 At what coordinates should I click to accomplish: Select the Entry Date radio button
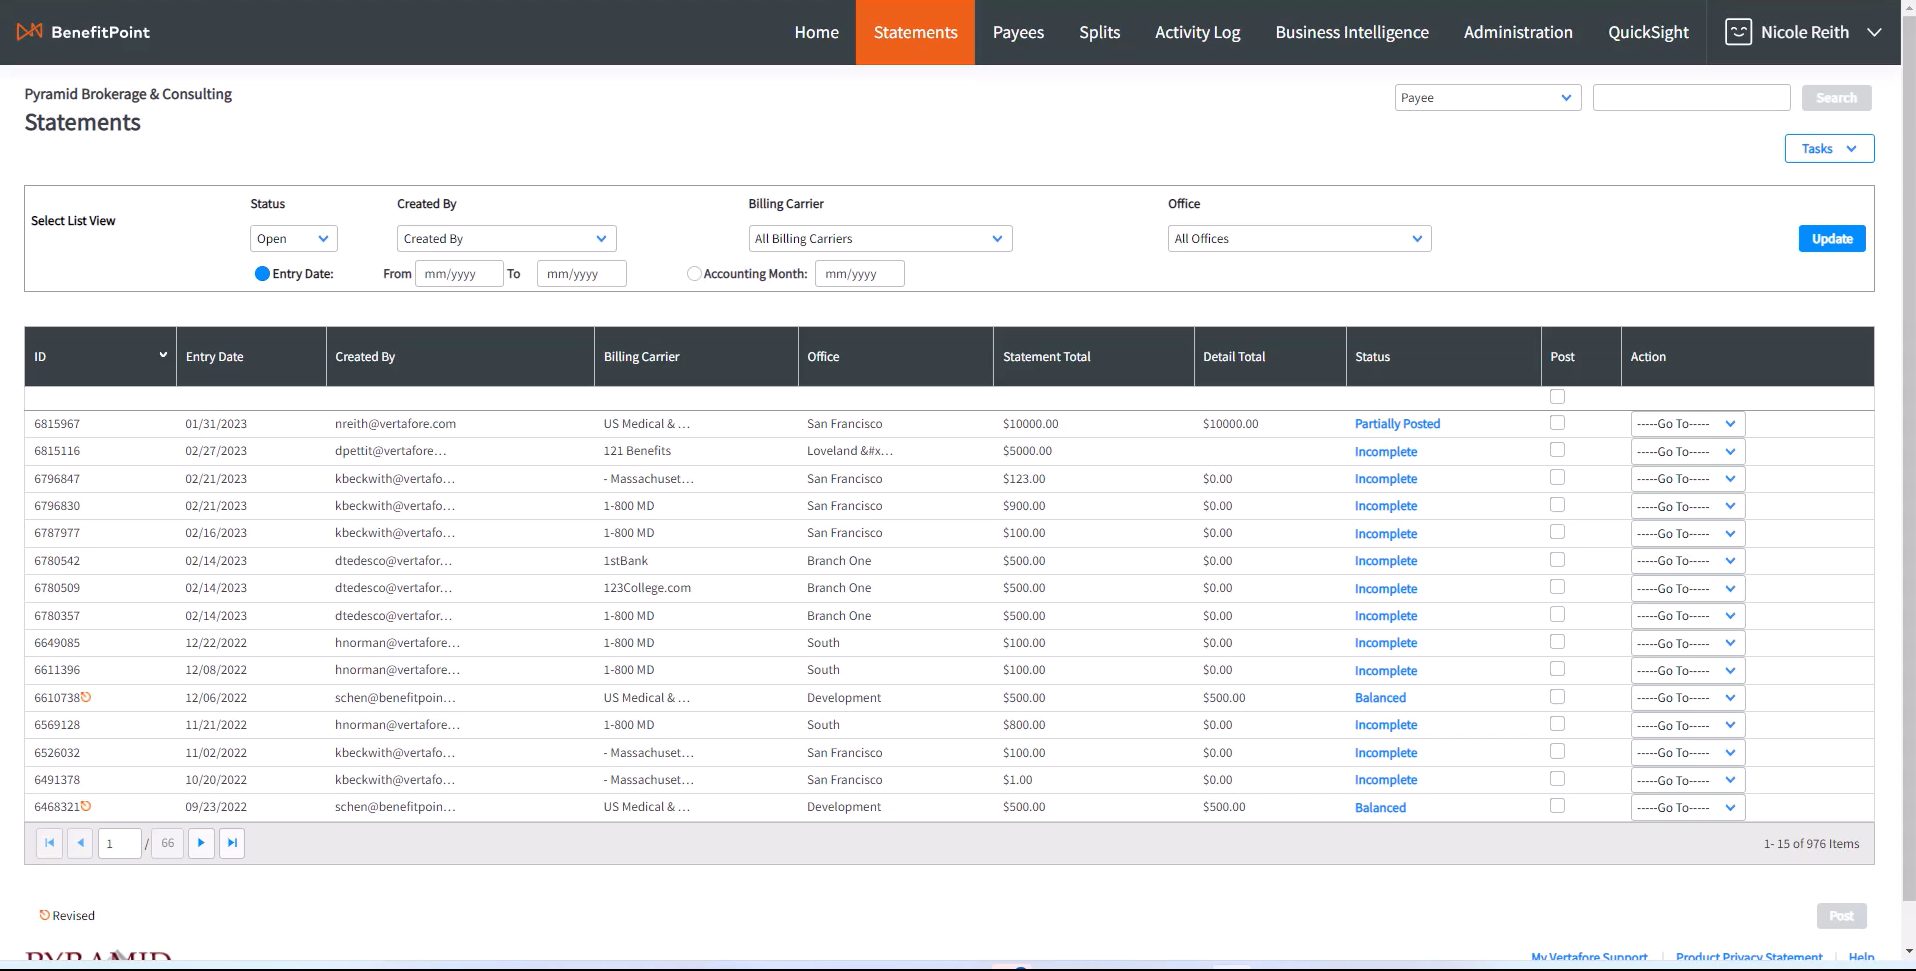[x=262, y=274]
